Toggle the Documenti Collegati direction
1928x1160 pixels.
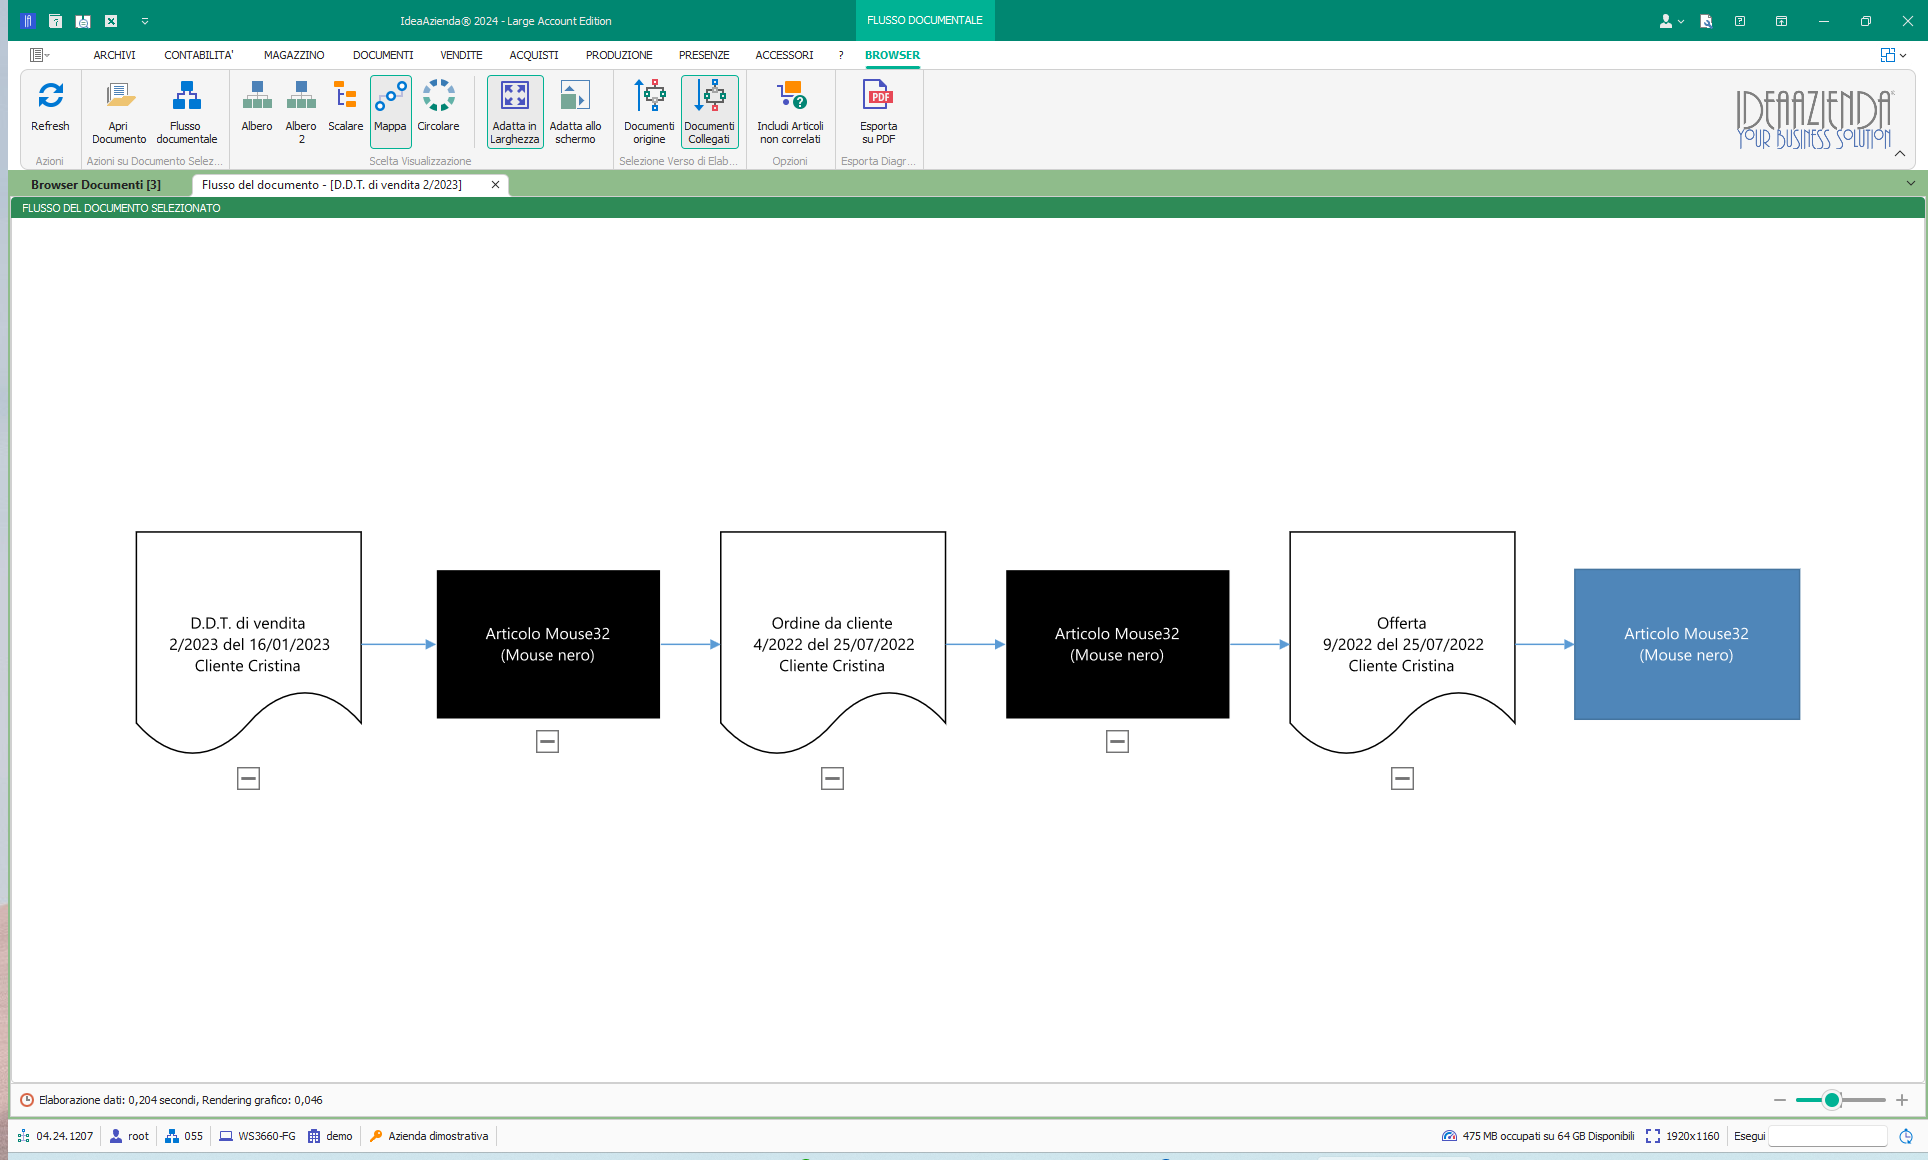(x=709, y=112)
